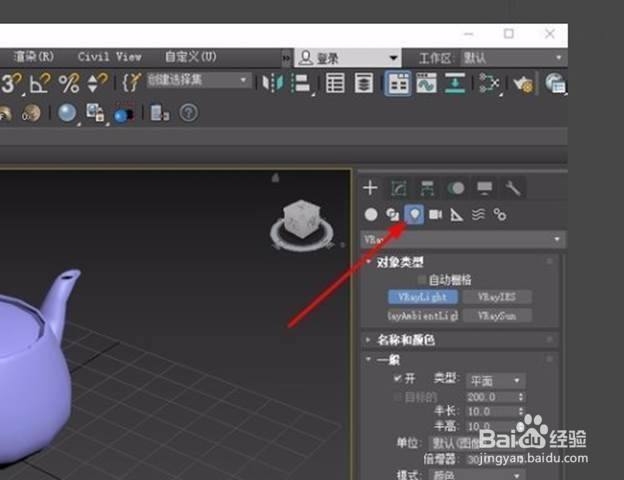Collapse the 一般 rollout
The height and width of the screenshot is (480, 624).
(x=383, y=360)
